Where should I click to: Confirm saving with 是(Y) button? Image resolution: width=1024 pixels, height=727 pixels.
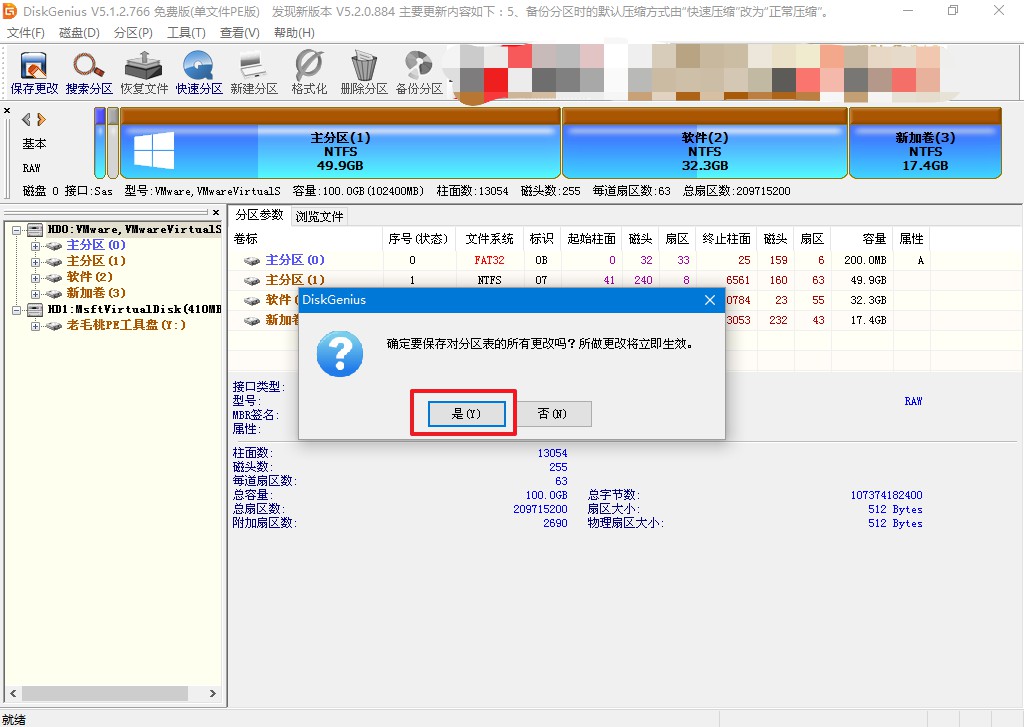pyautogui.click(x=466, y=413)
